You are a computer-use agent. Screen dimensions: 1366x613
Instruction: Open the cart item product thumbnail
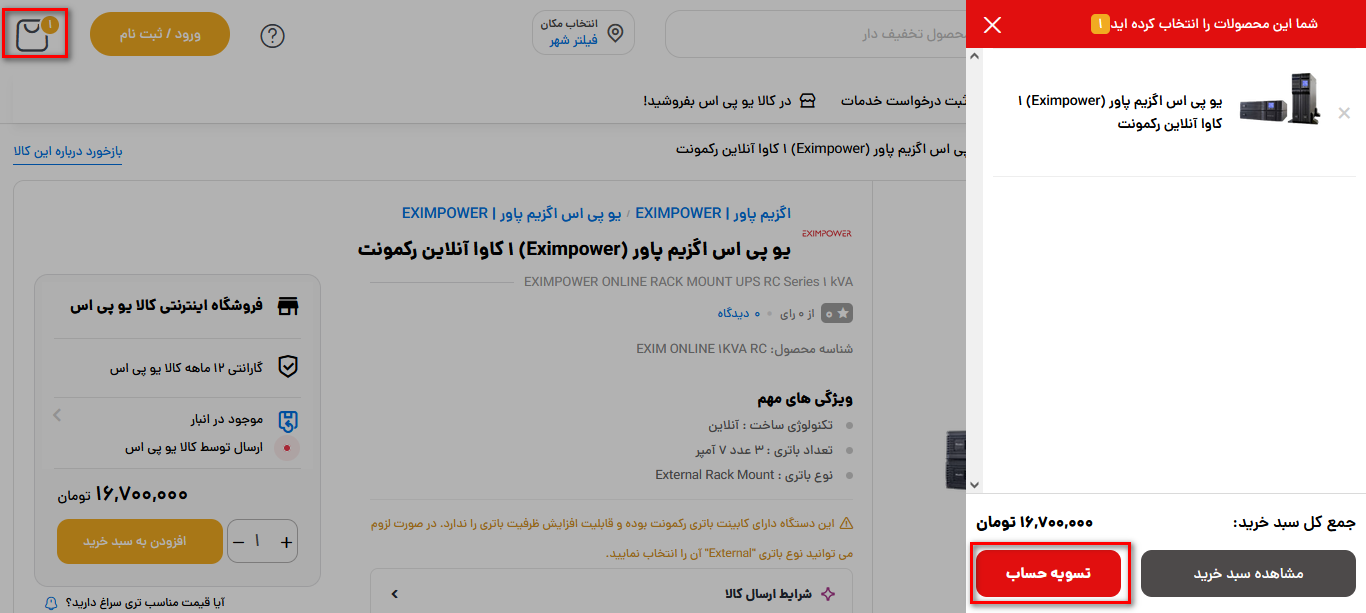(1280, 99)
